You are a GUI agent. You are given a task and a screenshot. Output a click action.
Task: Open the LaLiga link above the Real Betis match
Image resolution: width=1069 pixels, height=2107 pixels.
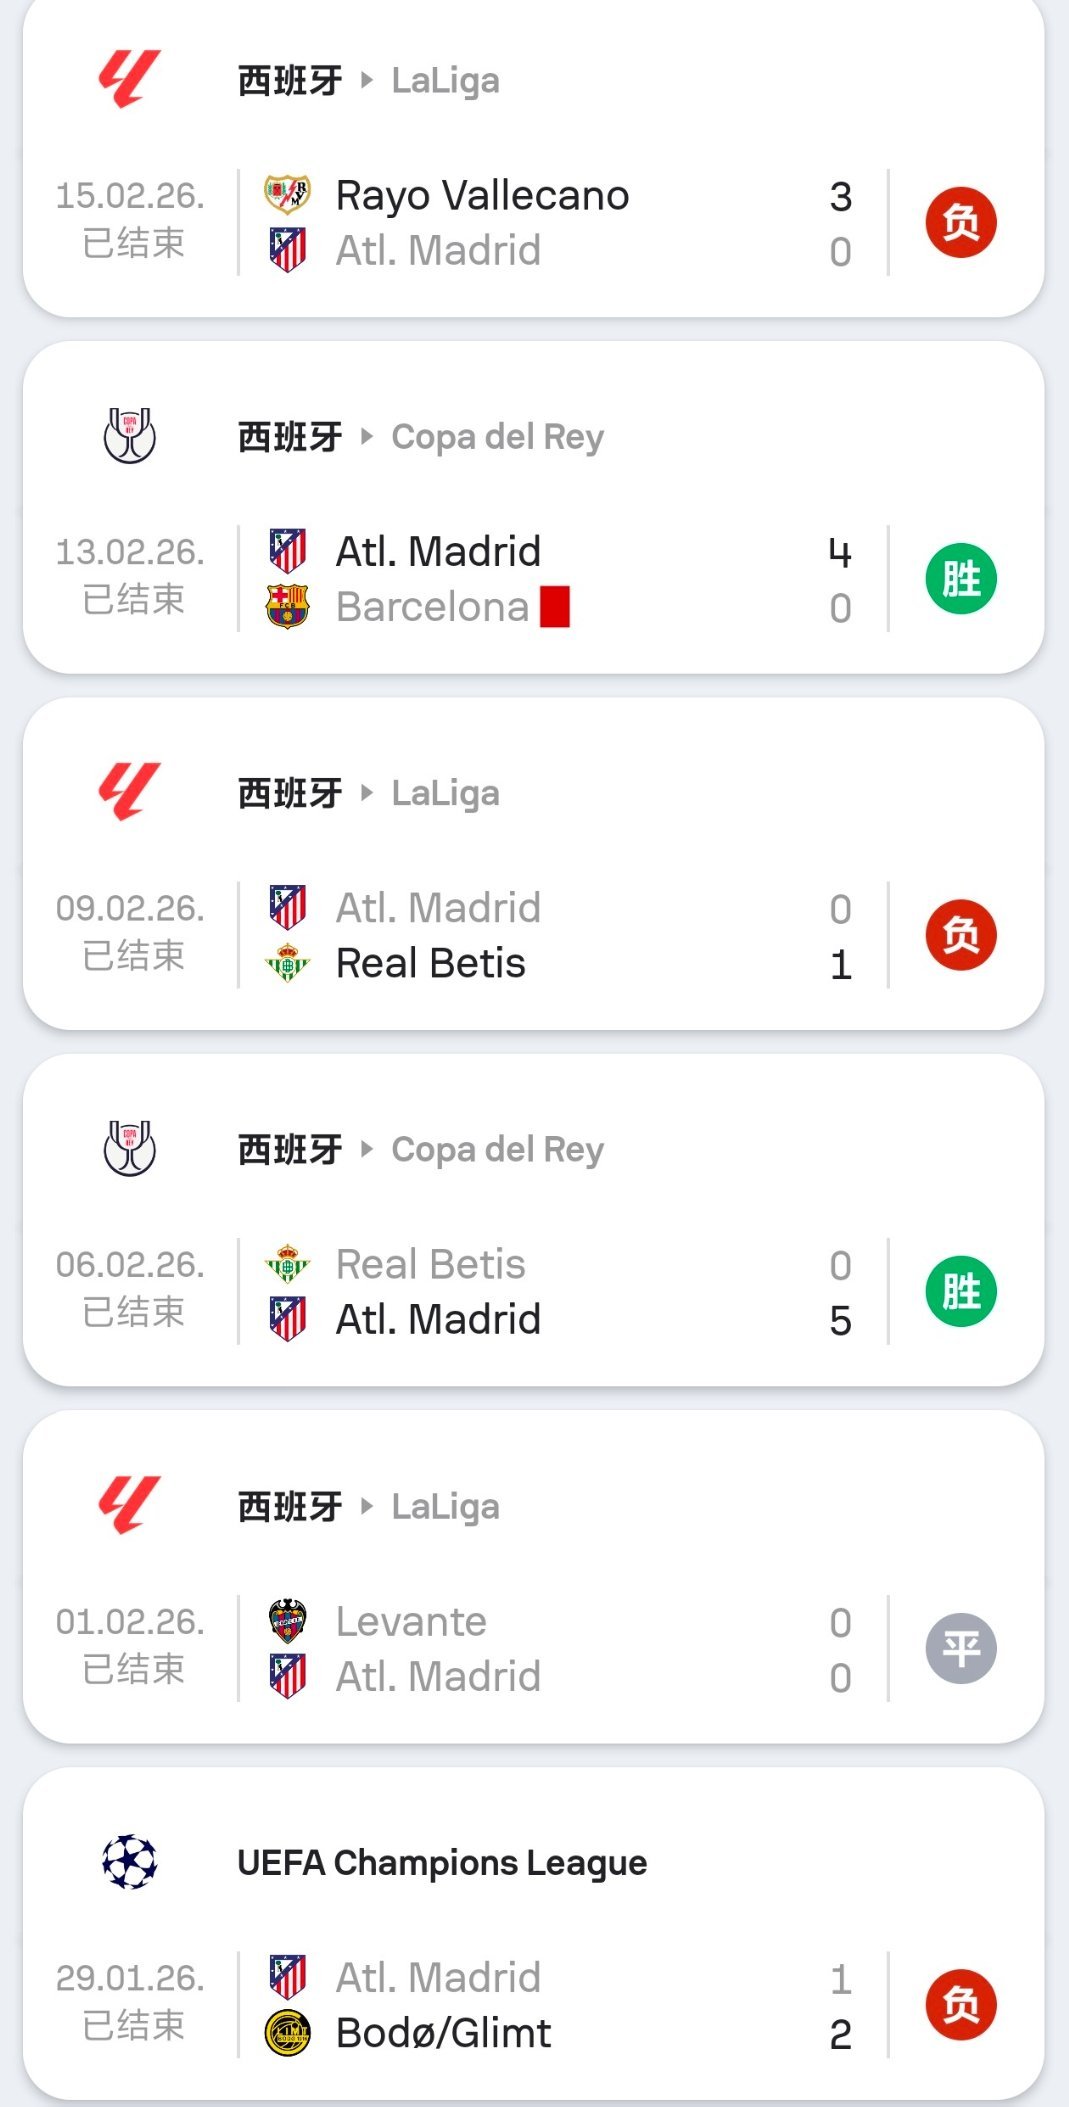click(445, 793)
